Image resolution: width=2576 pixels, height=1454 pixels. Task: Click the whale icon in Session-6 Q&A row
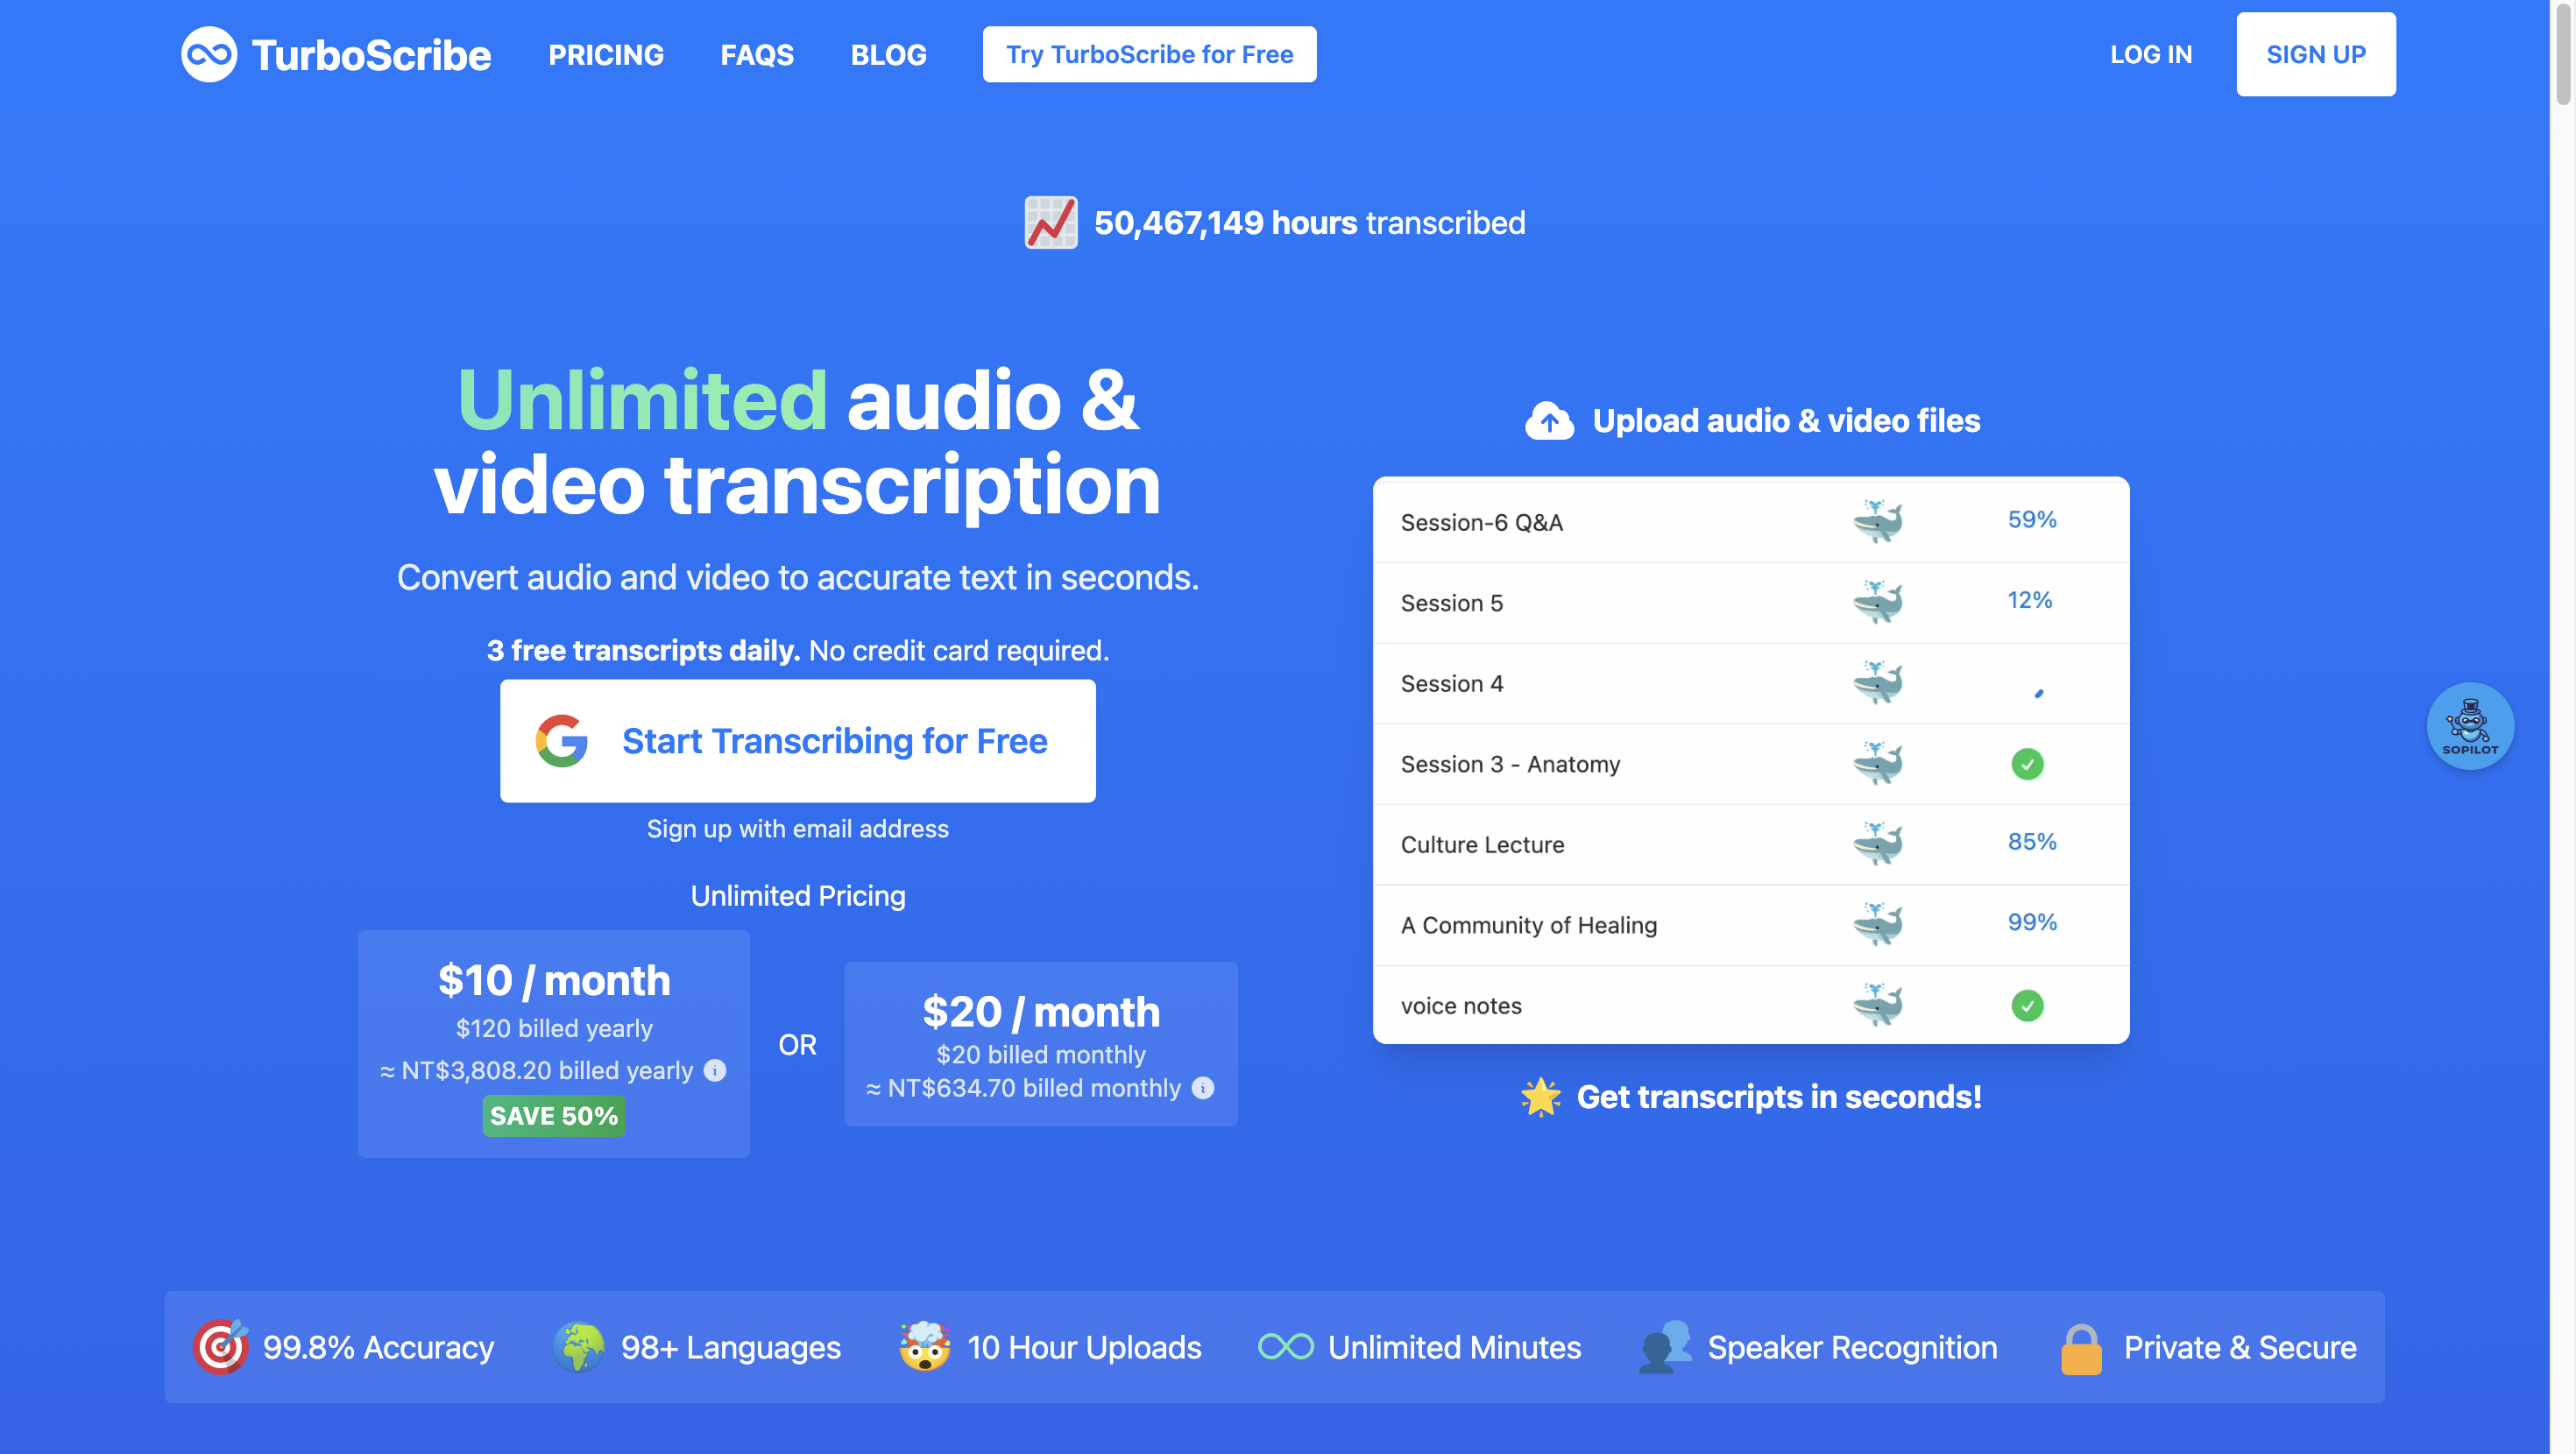(1878, 521)
